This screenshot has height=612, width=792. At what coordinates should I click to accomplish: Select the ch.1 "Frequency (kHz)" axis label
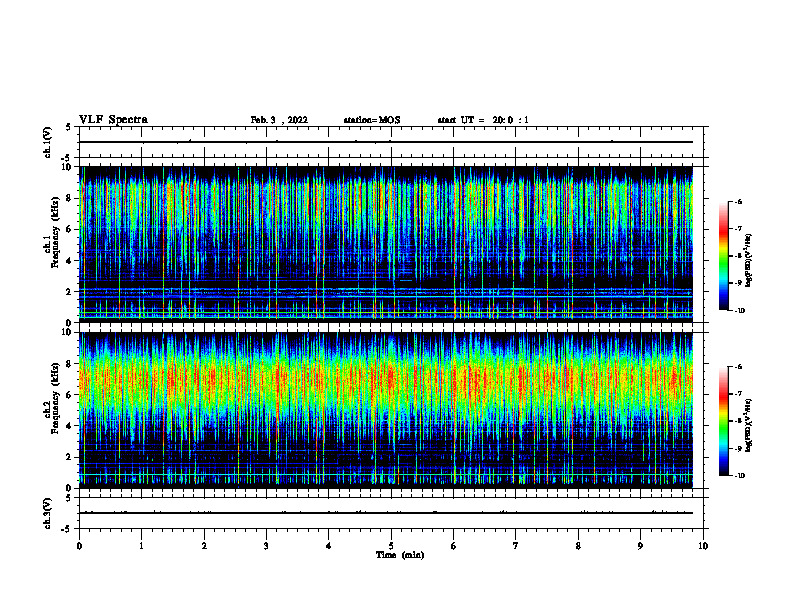[x=55, y=232]
